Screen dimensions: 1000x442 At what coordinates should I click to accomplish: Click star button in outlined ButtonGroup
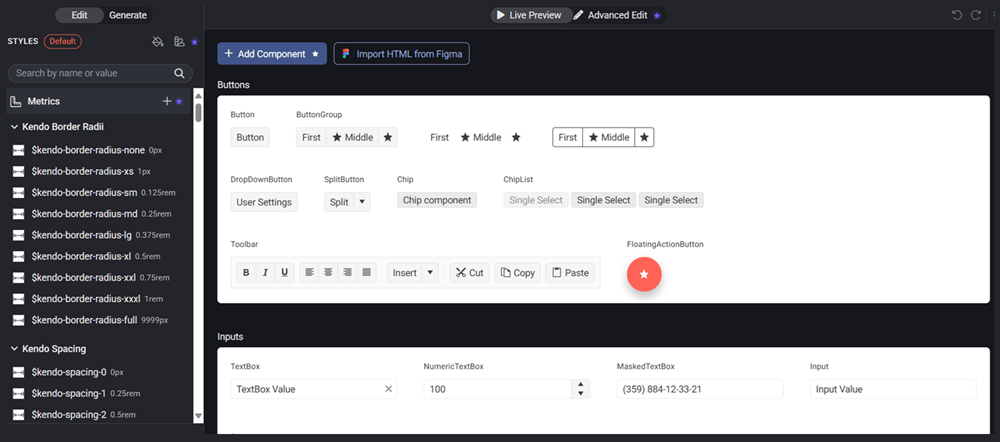coord(645,137)
